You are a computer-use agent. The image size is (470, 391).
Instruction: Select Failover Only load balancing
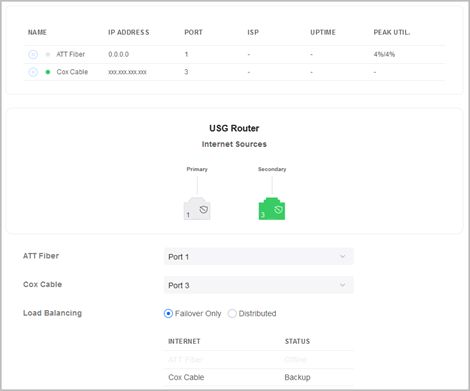coord(168,313)
